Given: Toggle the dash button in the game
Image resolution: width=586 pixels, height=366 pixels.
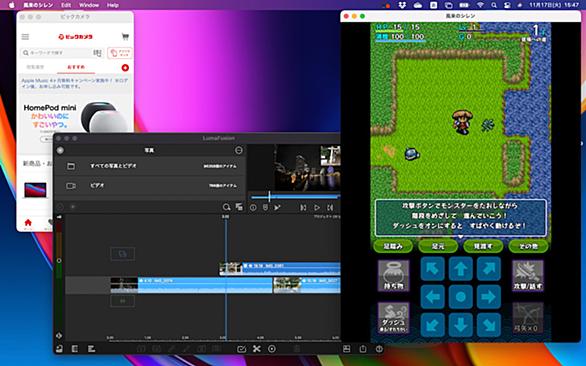Looking at the screenshot, I should pyautogui.click(x=393, y=318).
